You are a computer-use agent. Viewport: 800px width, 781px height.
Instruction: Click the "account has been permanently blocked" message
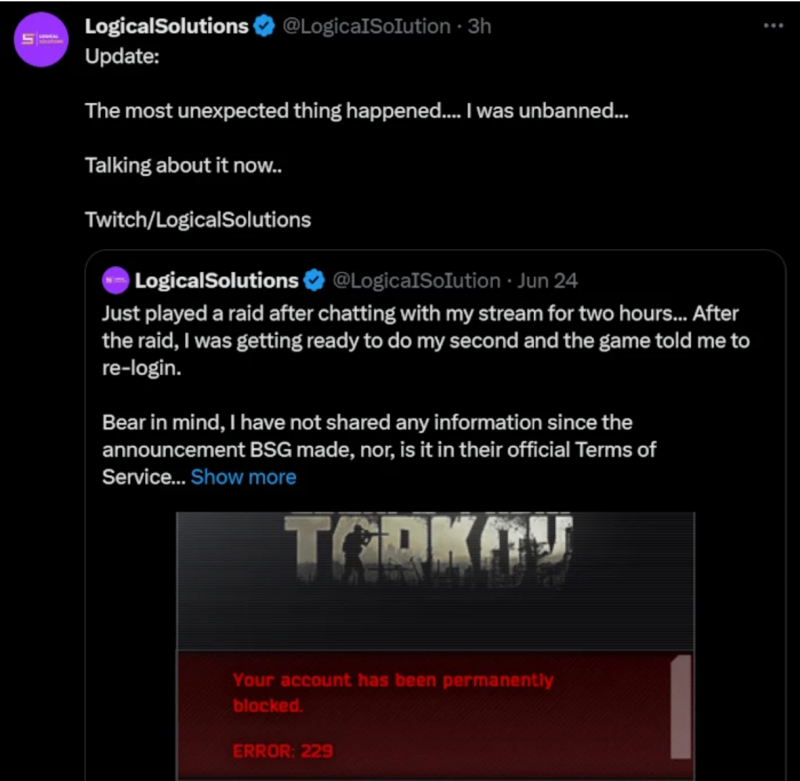click(x=393, y=692)
